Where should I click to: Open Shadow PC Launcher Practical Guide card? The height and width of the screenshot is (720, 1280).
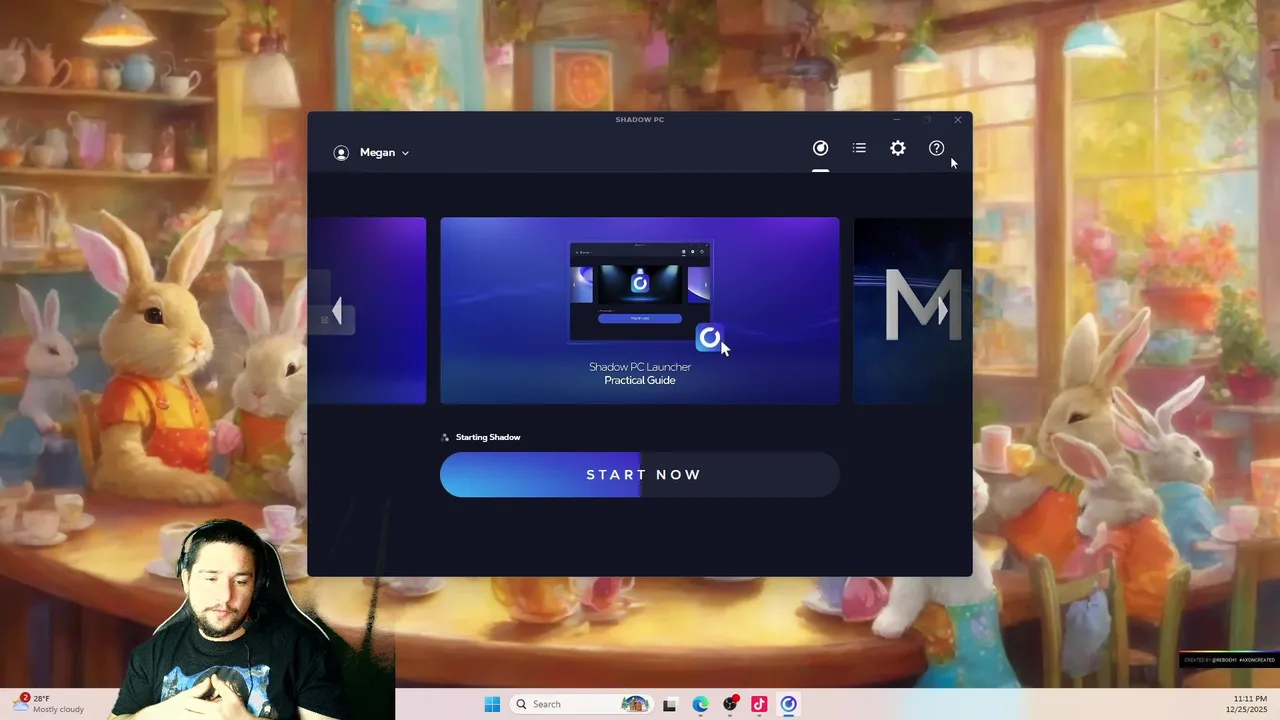[640, 311]
